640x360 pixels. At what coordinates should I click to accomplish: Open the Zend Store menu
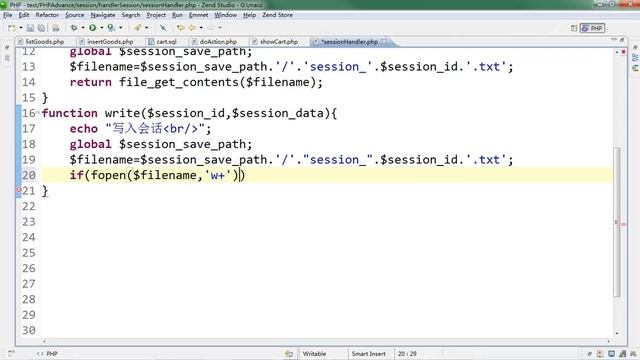tap(277, 15)
